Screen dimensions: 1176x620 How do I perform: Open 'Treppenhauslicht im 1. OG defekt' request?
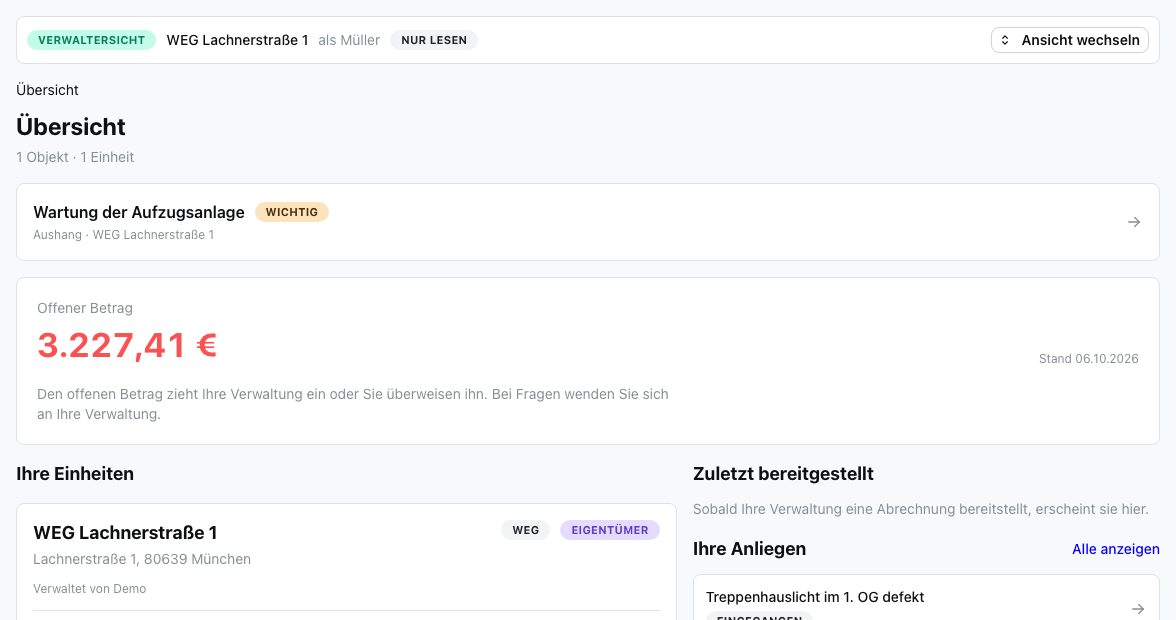926,598
